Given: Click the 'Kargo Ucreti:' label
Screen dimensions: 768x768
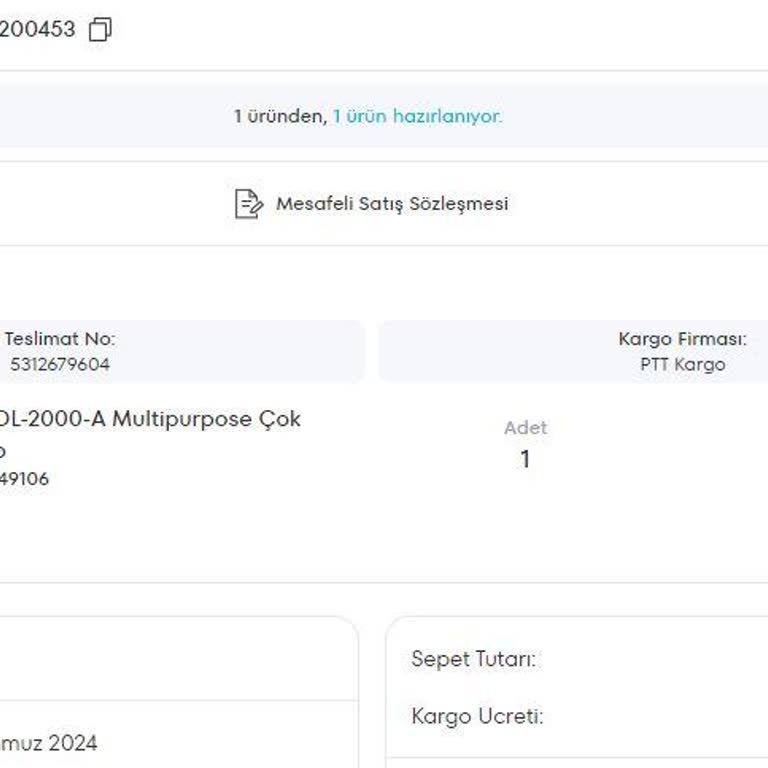Looking at the screenshot, I should click(478, 716).
